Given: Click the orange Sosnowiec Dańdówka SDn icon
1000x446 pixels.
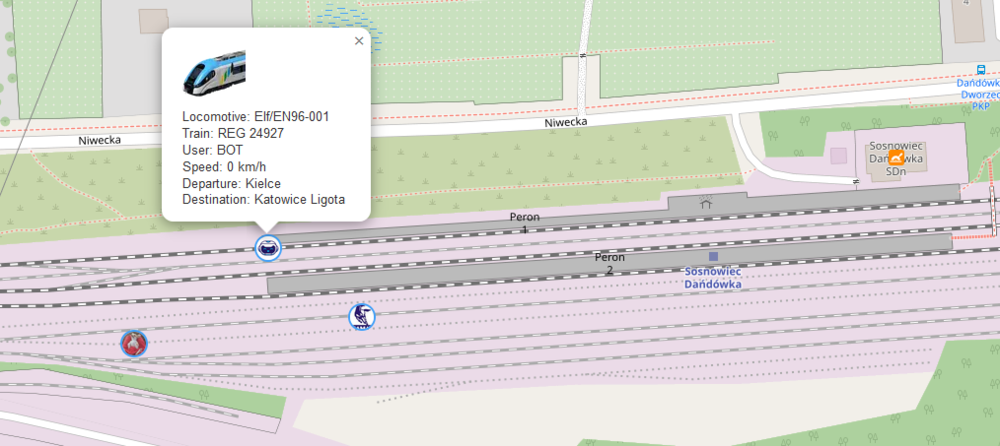Looking at the screenshot, I should (897, 156).
